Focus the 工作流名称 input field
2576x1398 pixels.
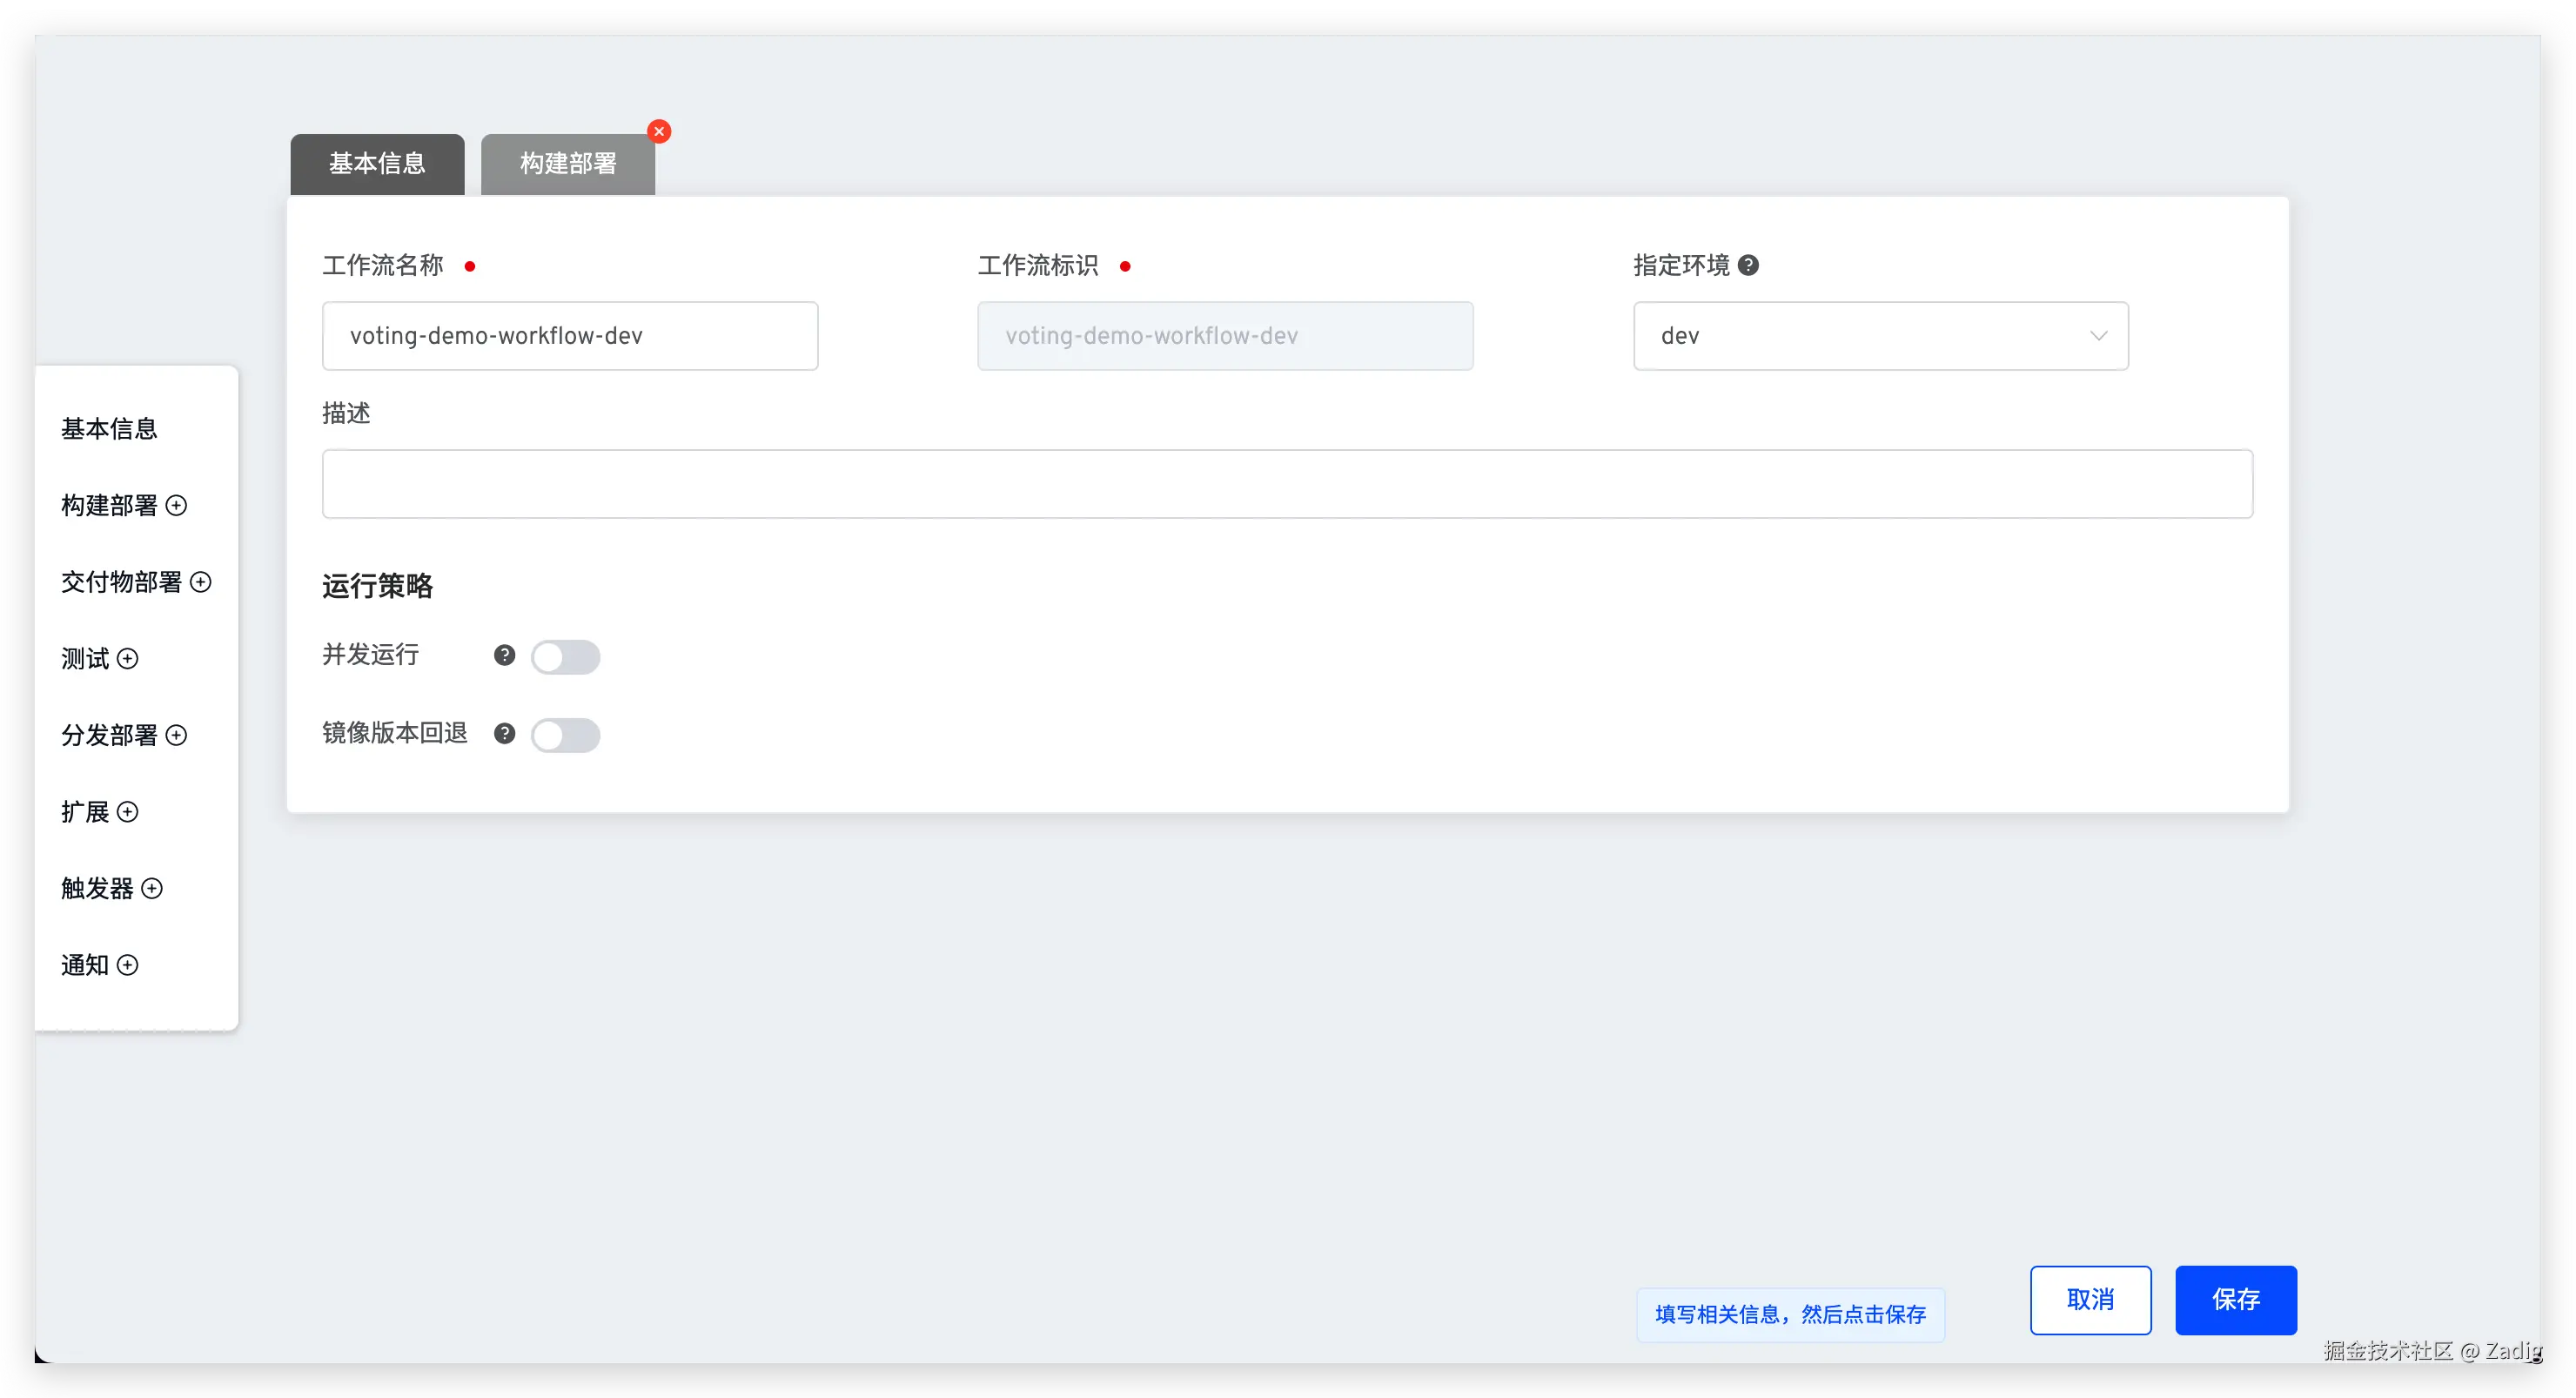point(570,336)
